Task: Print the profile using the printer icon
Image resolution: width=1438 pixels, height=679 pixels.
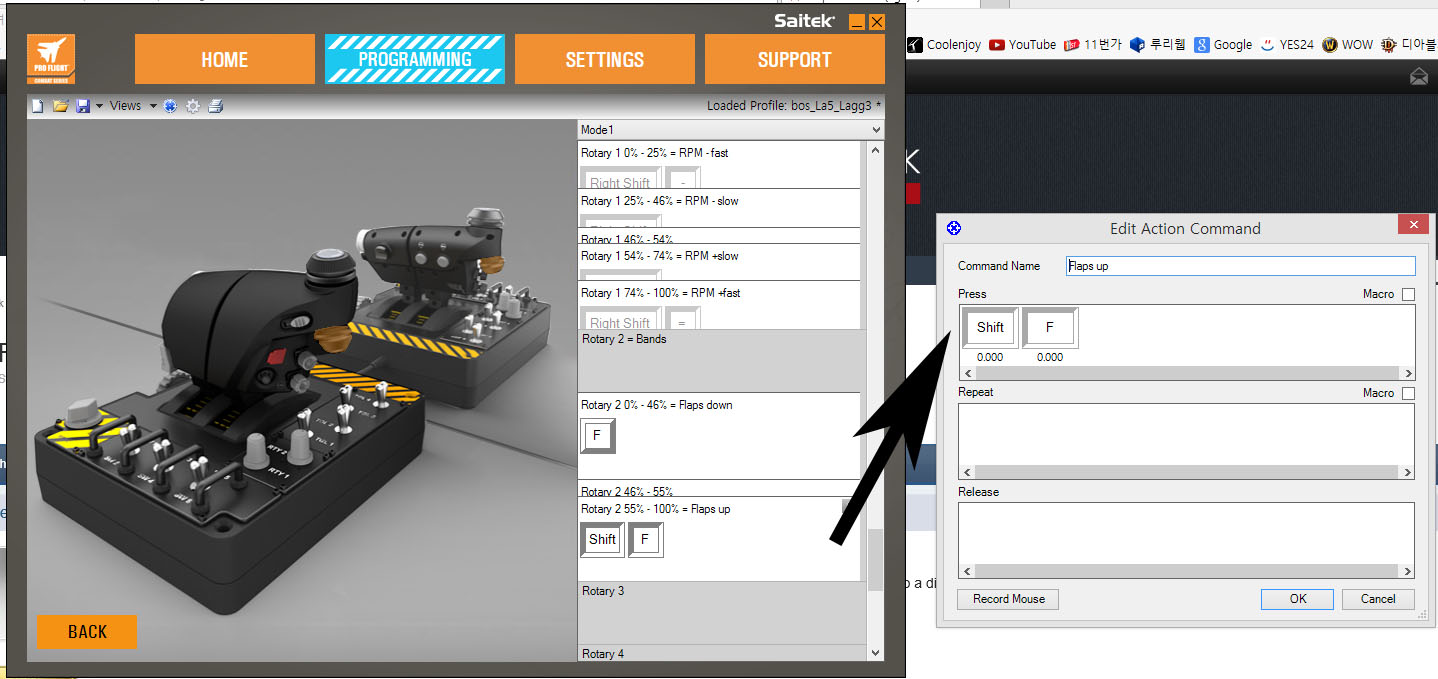Action: click(x=216, y=106)
